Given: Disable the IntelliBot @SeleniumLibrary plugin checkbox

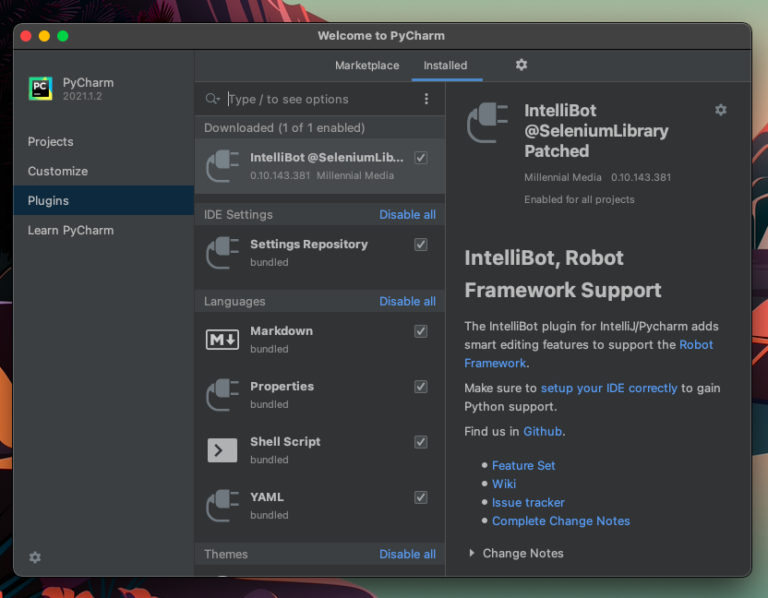Looking at the screenshot, I should tap(421, 158).
